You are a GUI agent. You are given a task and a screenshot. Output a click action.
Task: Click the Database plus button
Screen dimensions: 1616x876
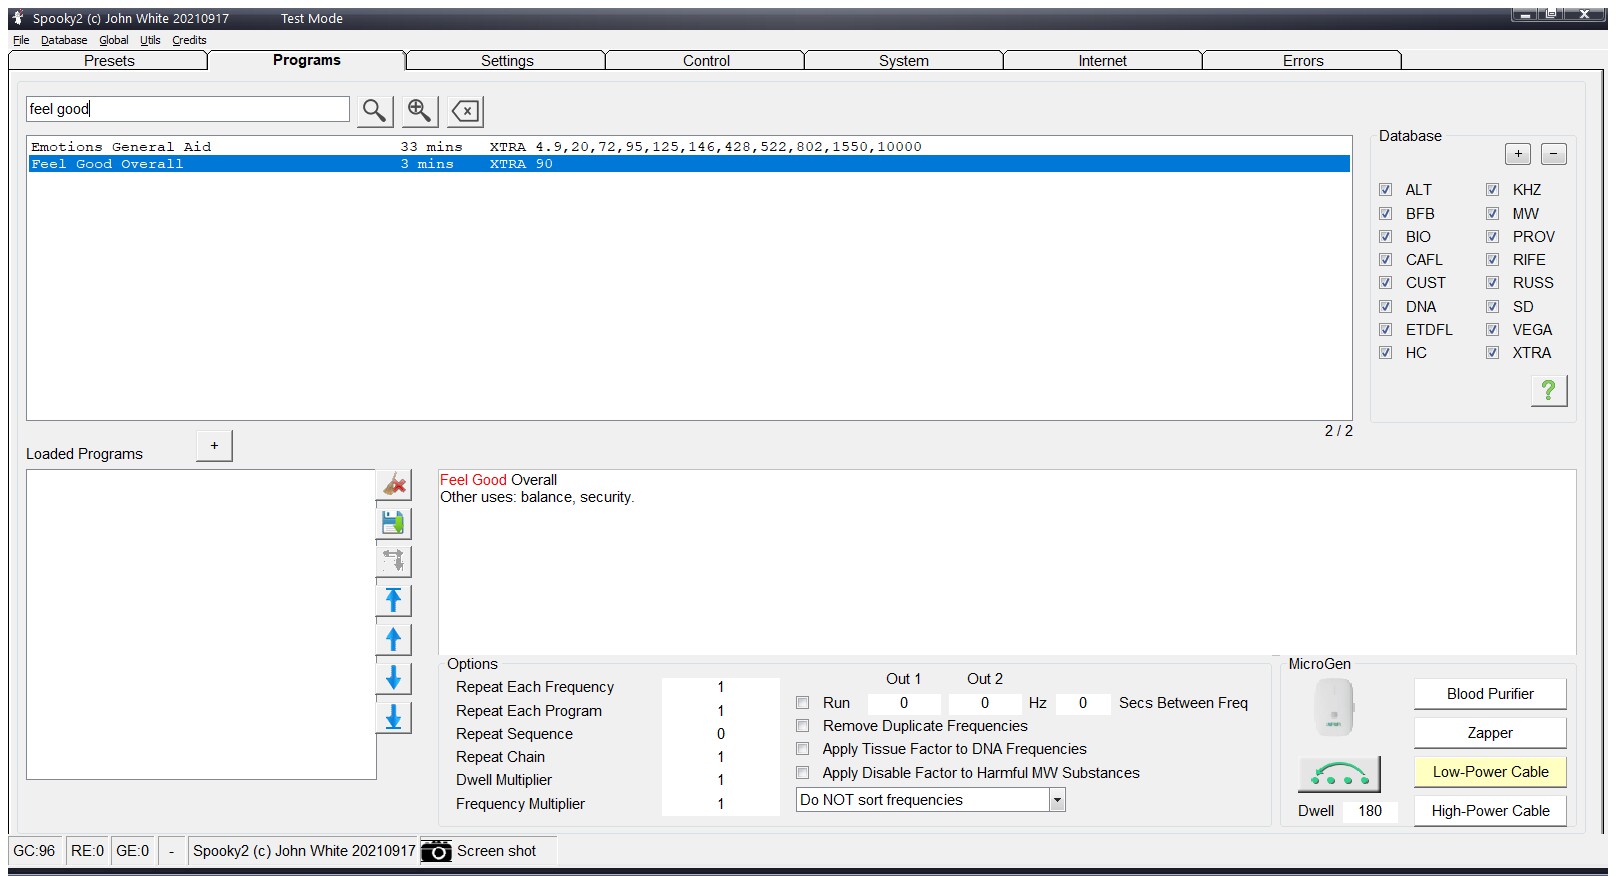pos(1518,154)
